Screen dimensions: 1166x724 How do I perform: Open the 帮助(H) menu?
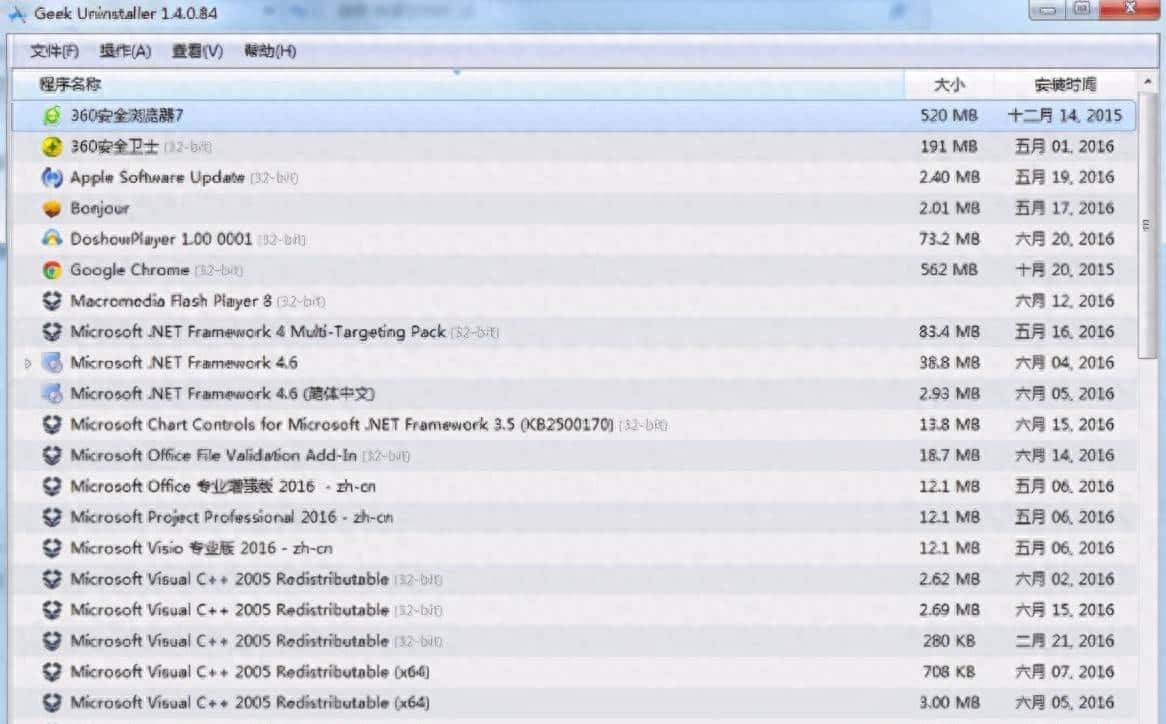tap(270, 51)
